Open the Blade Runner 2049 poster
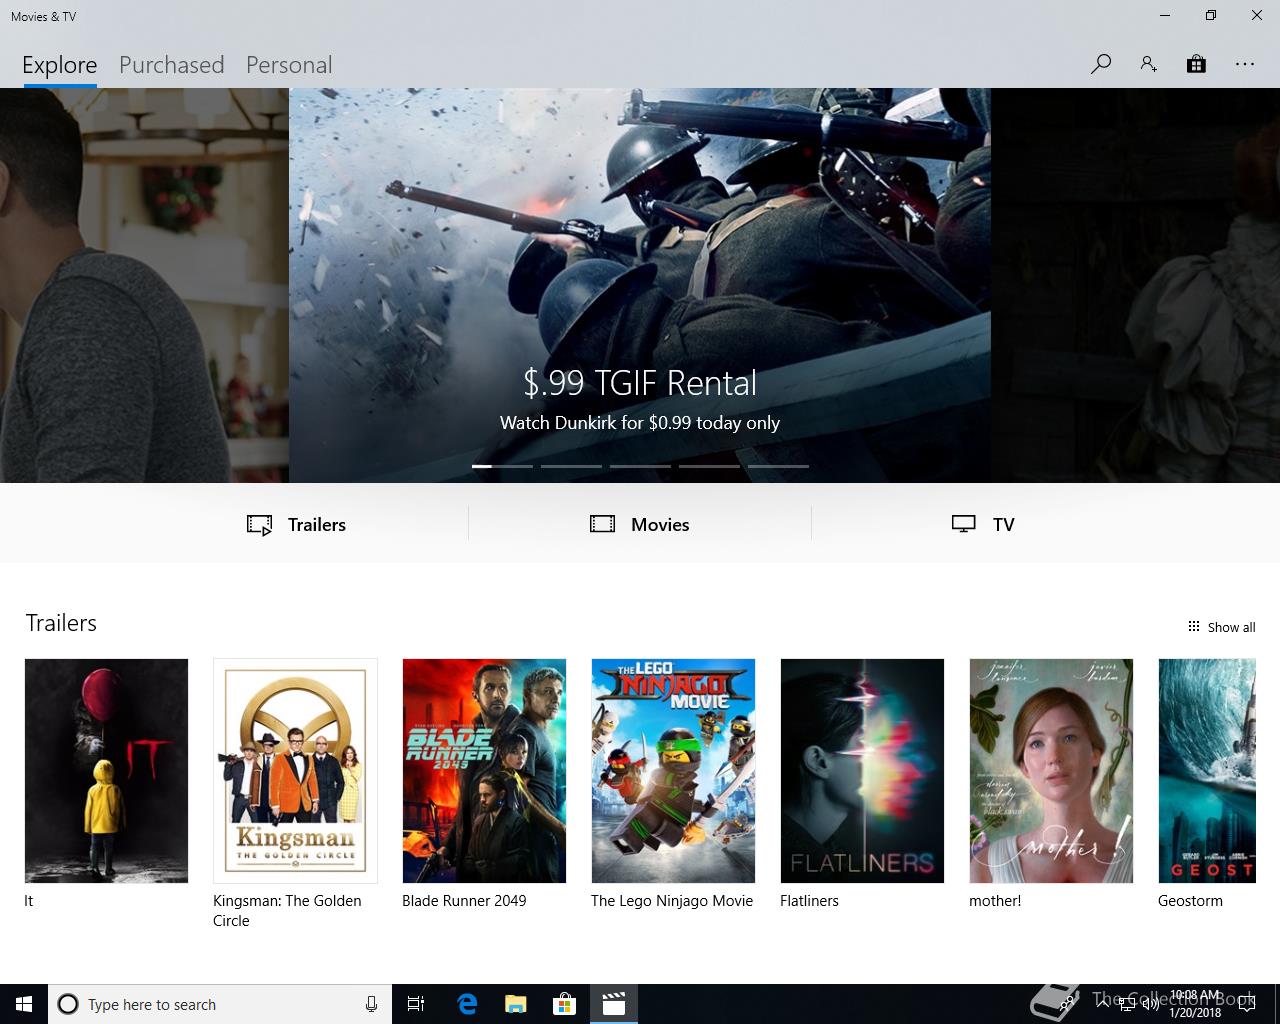Image resolution: width=1280 pixels, height=1024 pixels. click(484, 771)
